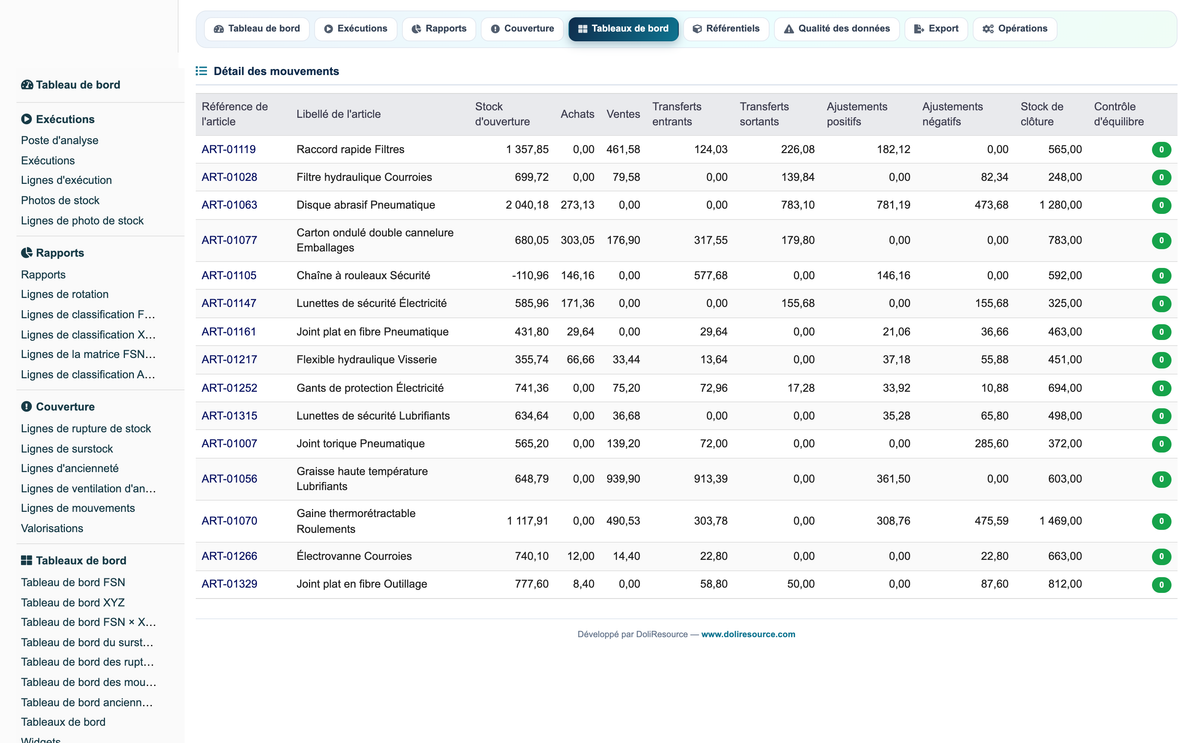Viewport: 1200px width, 743px height.
Task: Select the Graisse haute température Lubrifiants label
Action: tap(362, 479)
